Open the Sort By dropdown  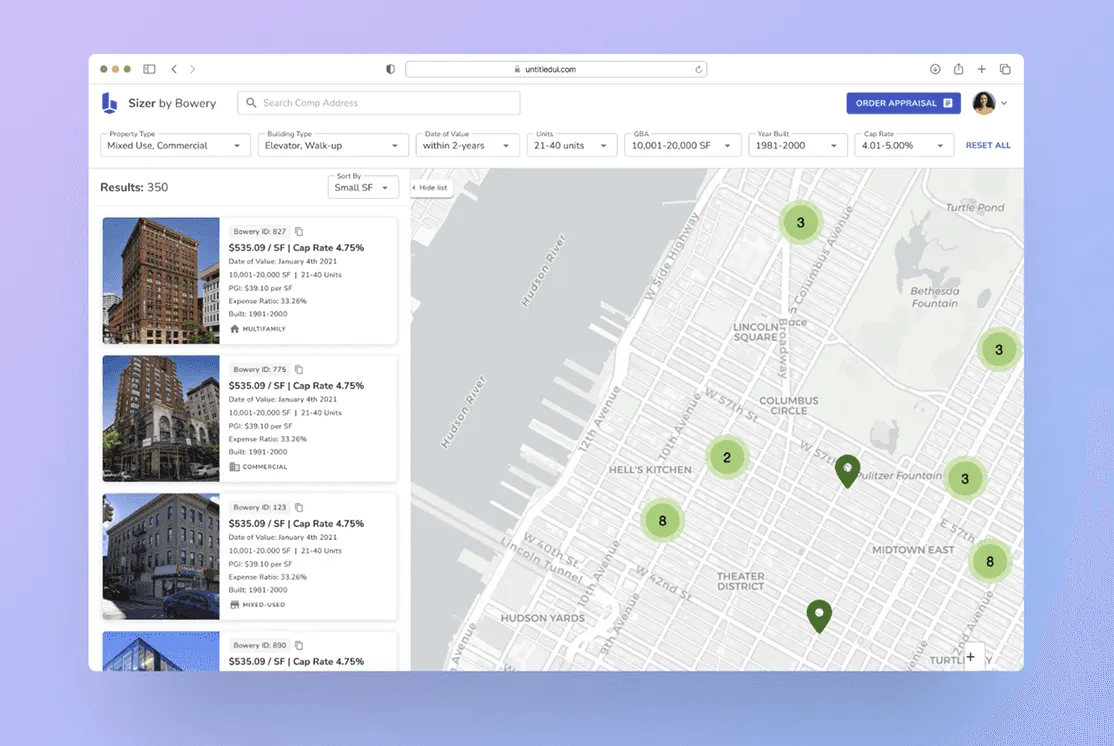(362, 187)
